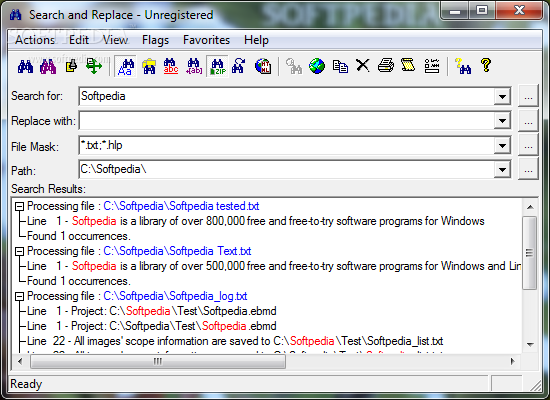This screenshot has width=550, height=400.
Task: Toggle search ZIP files option
Action: tap(217, 66)
